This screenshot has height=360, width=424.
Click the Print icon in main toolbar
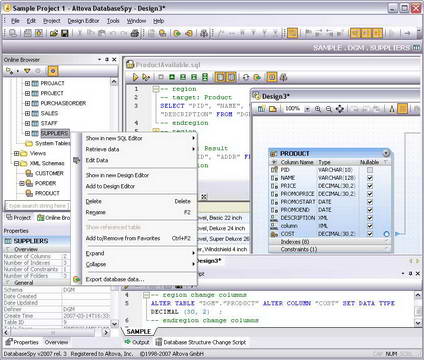(x=135, y=33)
